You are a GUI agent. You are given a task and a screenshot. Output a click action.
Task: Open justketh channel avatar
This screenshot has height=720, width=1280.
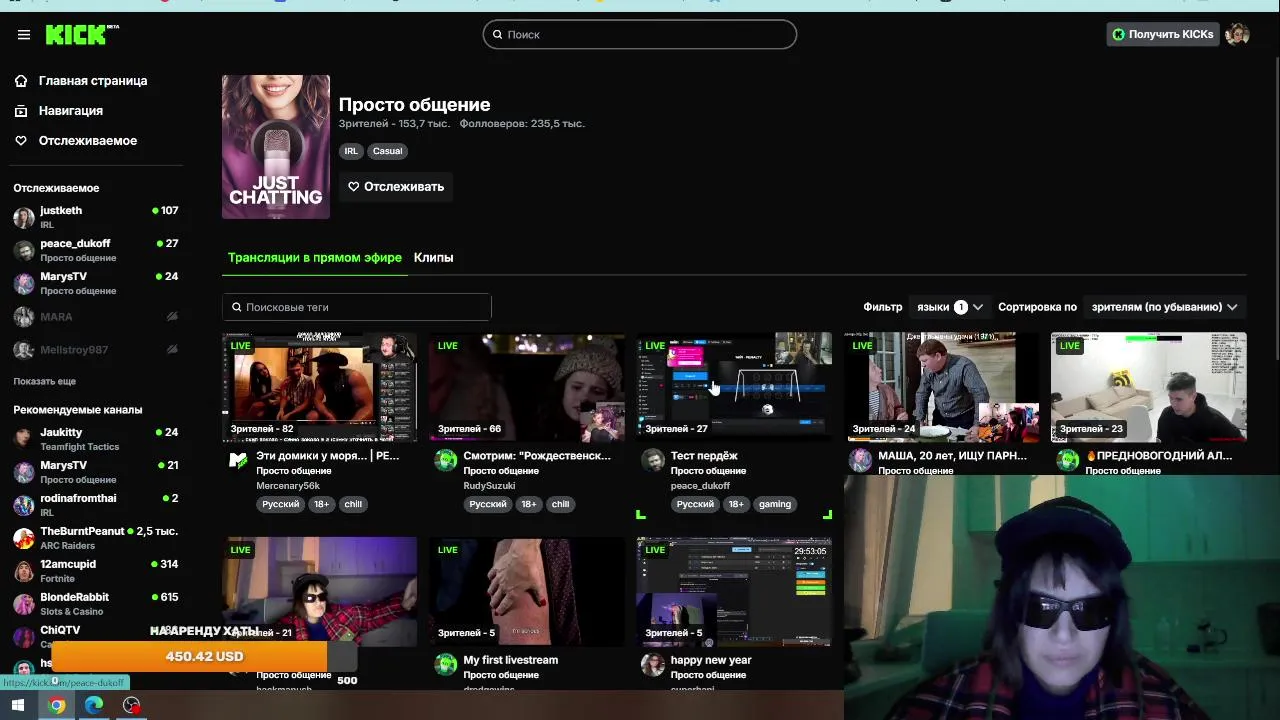point(24,218)
